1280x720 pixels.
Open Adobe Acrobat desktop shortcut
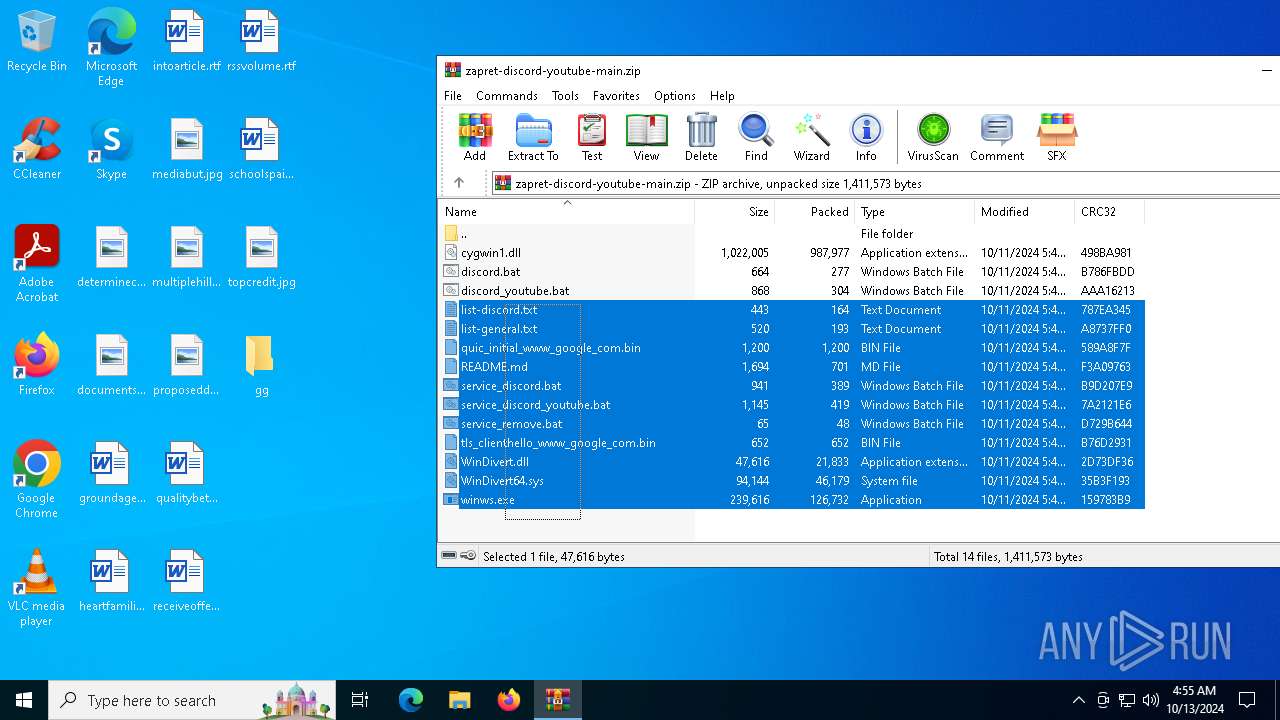pos(37,264)
